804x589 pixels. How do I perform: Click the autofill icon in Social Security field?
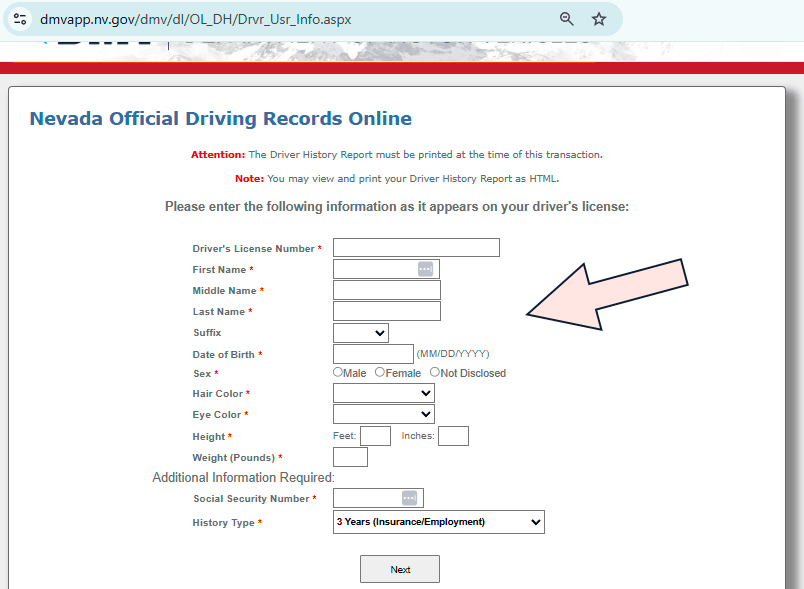pyautogui.click(x=409, y=498)
